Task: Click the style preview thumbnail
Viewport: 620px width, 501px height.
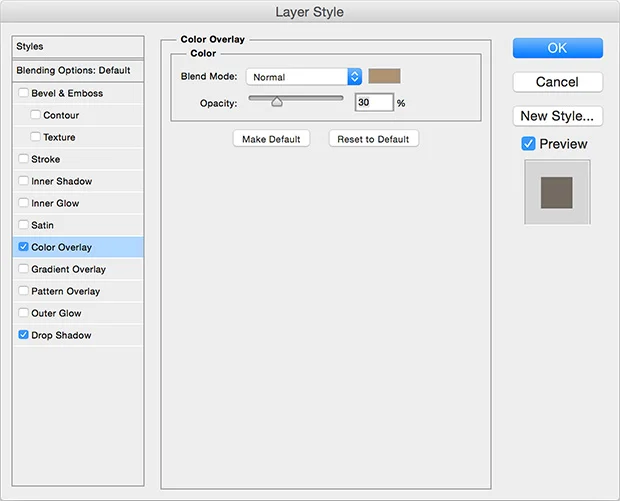Action: [557, 192]
